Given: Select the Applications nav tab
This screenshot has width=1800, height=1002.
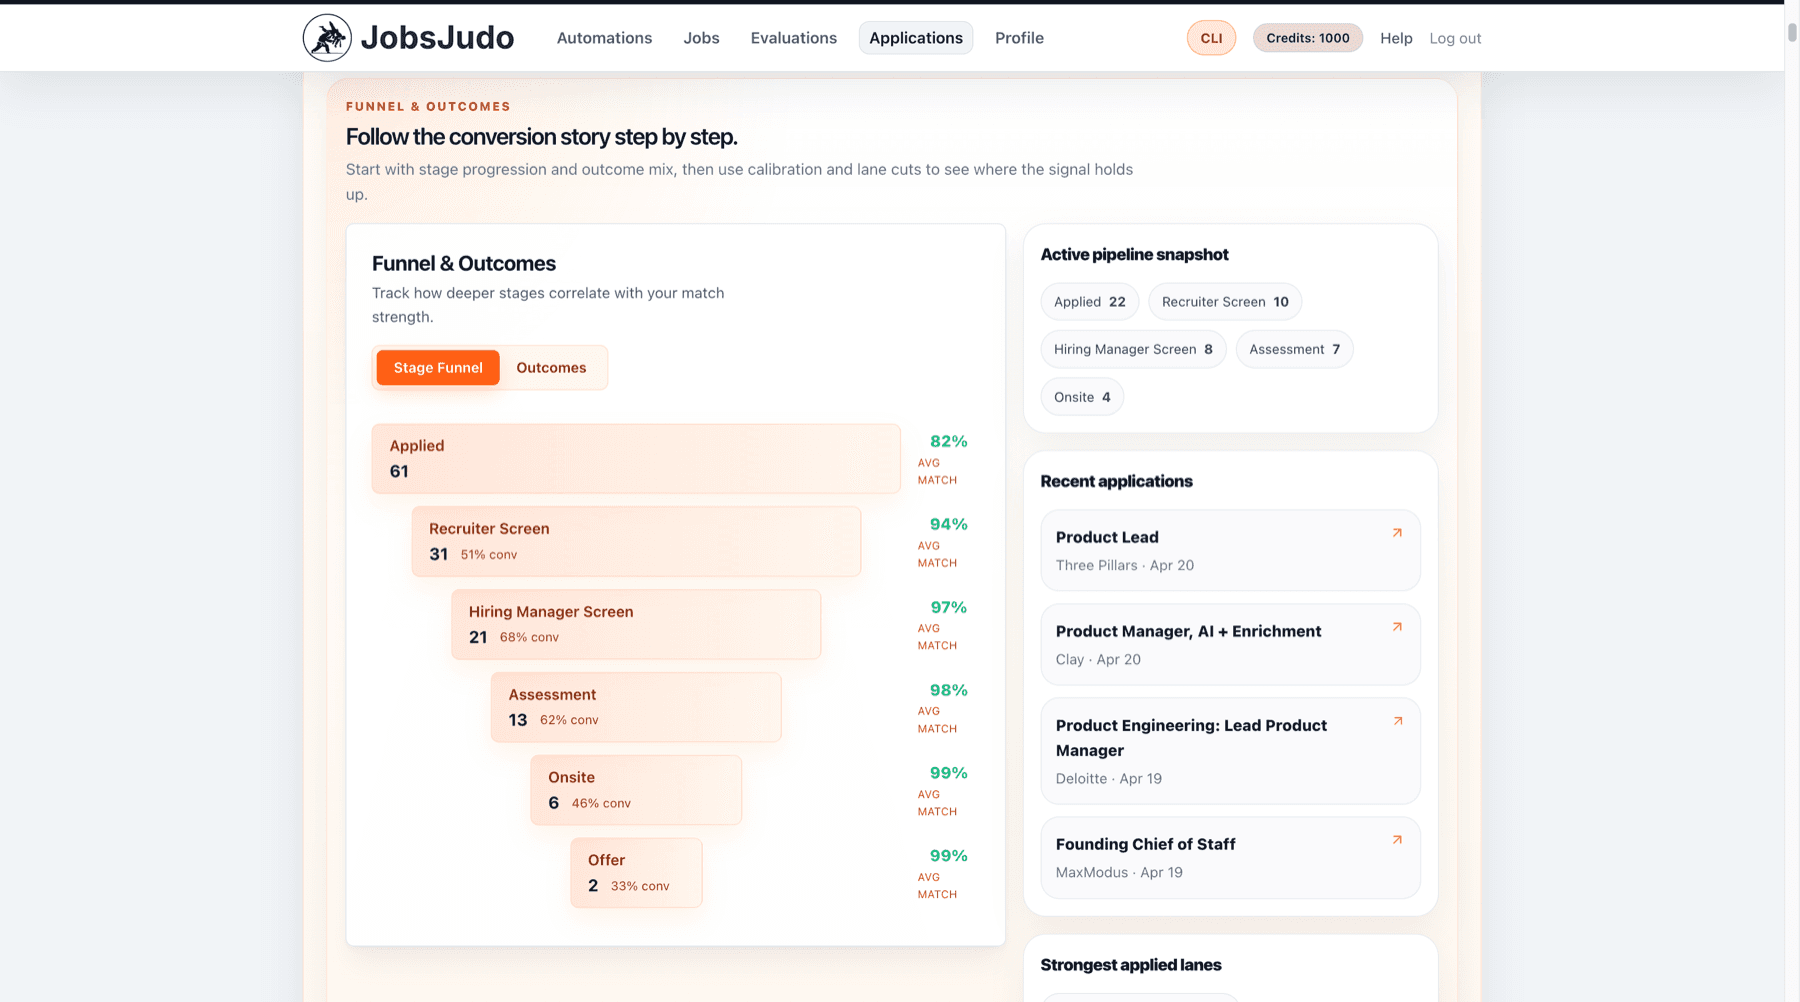Looking at the screenshot, I should [915, 38].
